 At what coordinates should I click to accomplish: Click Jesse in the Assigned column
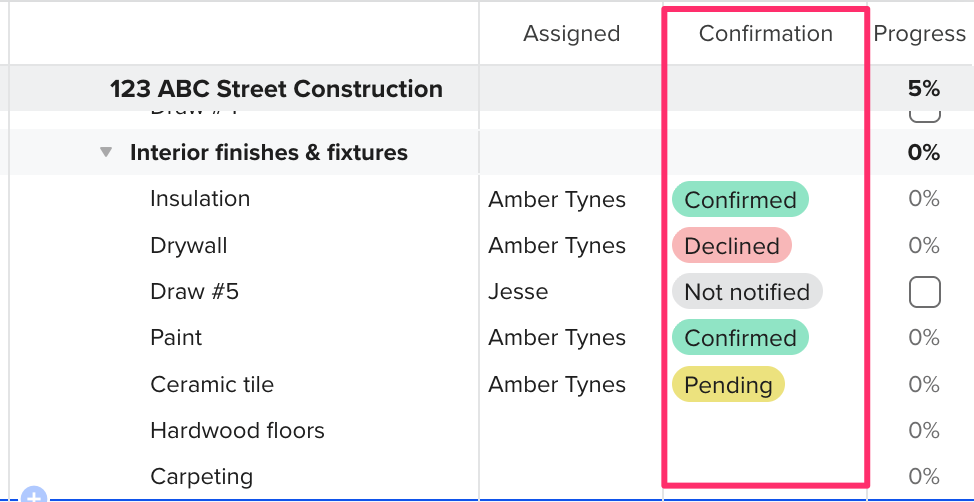[x=518, y=292]
